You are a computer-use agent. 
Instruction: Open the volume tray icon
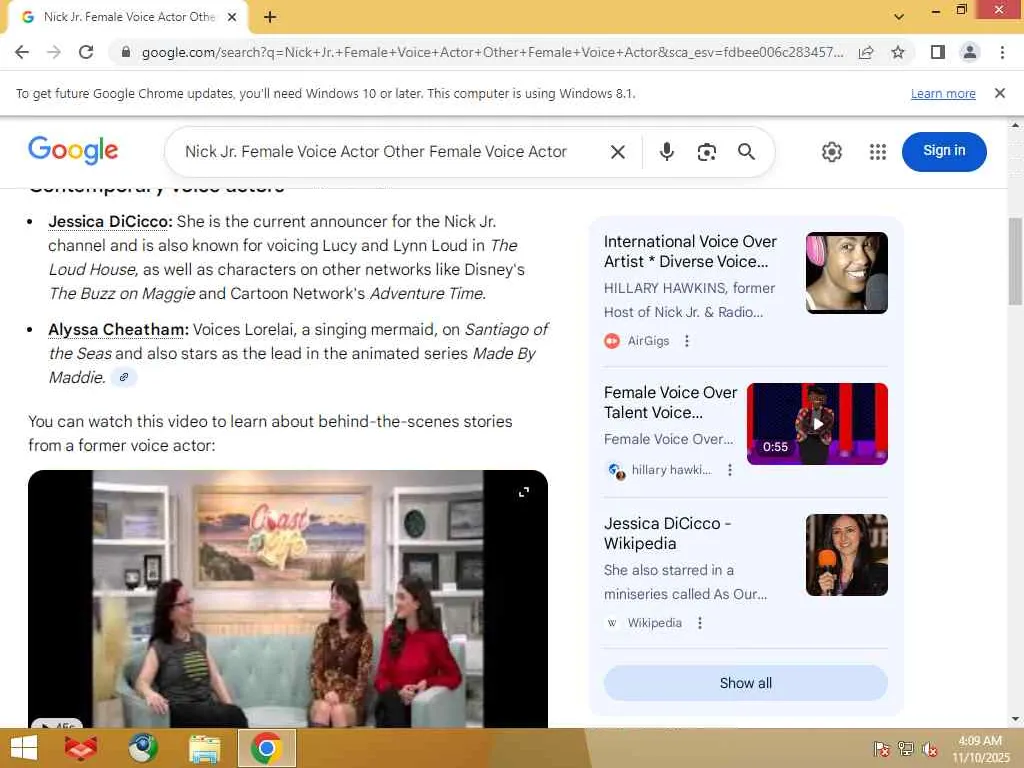[929, 748]
